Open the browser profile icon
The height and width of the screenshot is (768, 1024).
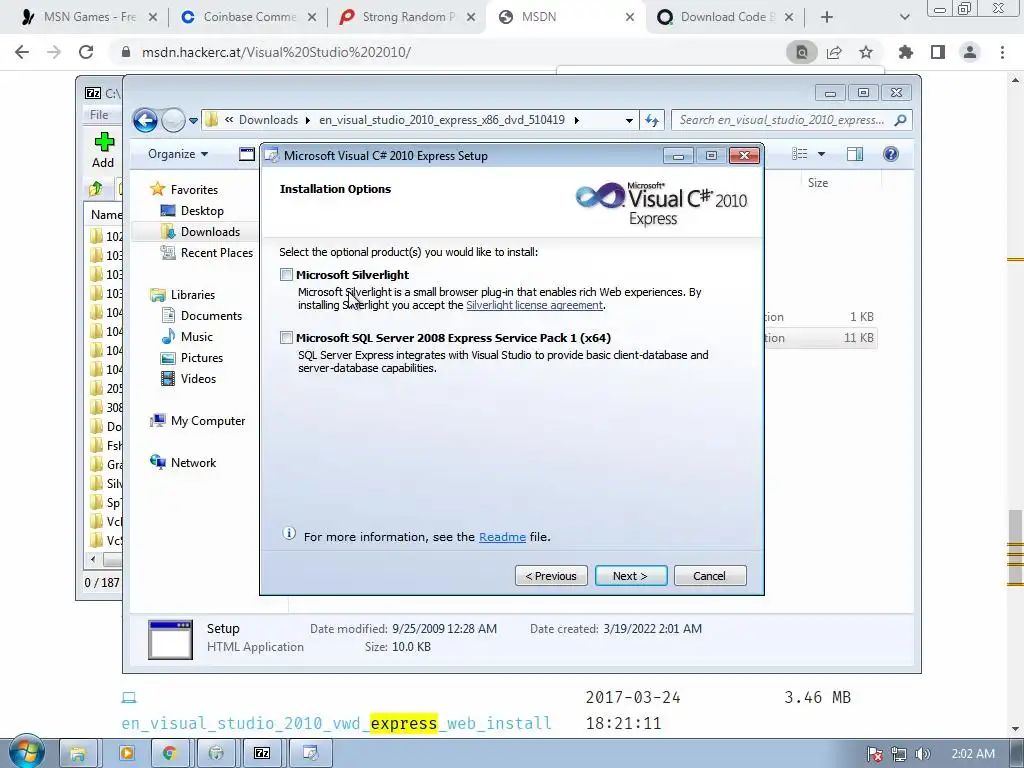970,52
